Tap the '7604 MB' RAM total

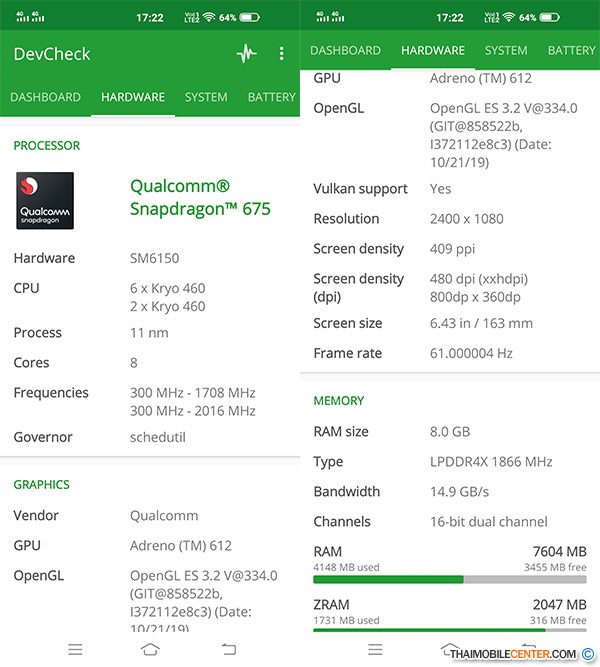click(x=560, y=552)
